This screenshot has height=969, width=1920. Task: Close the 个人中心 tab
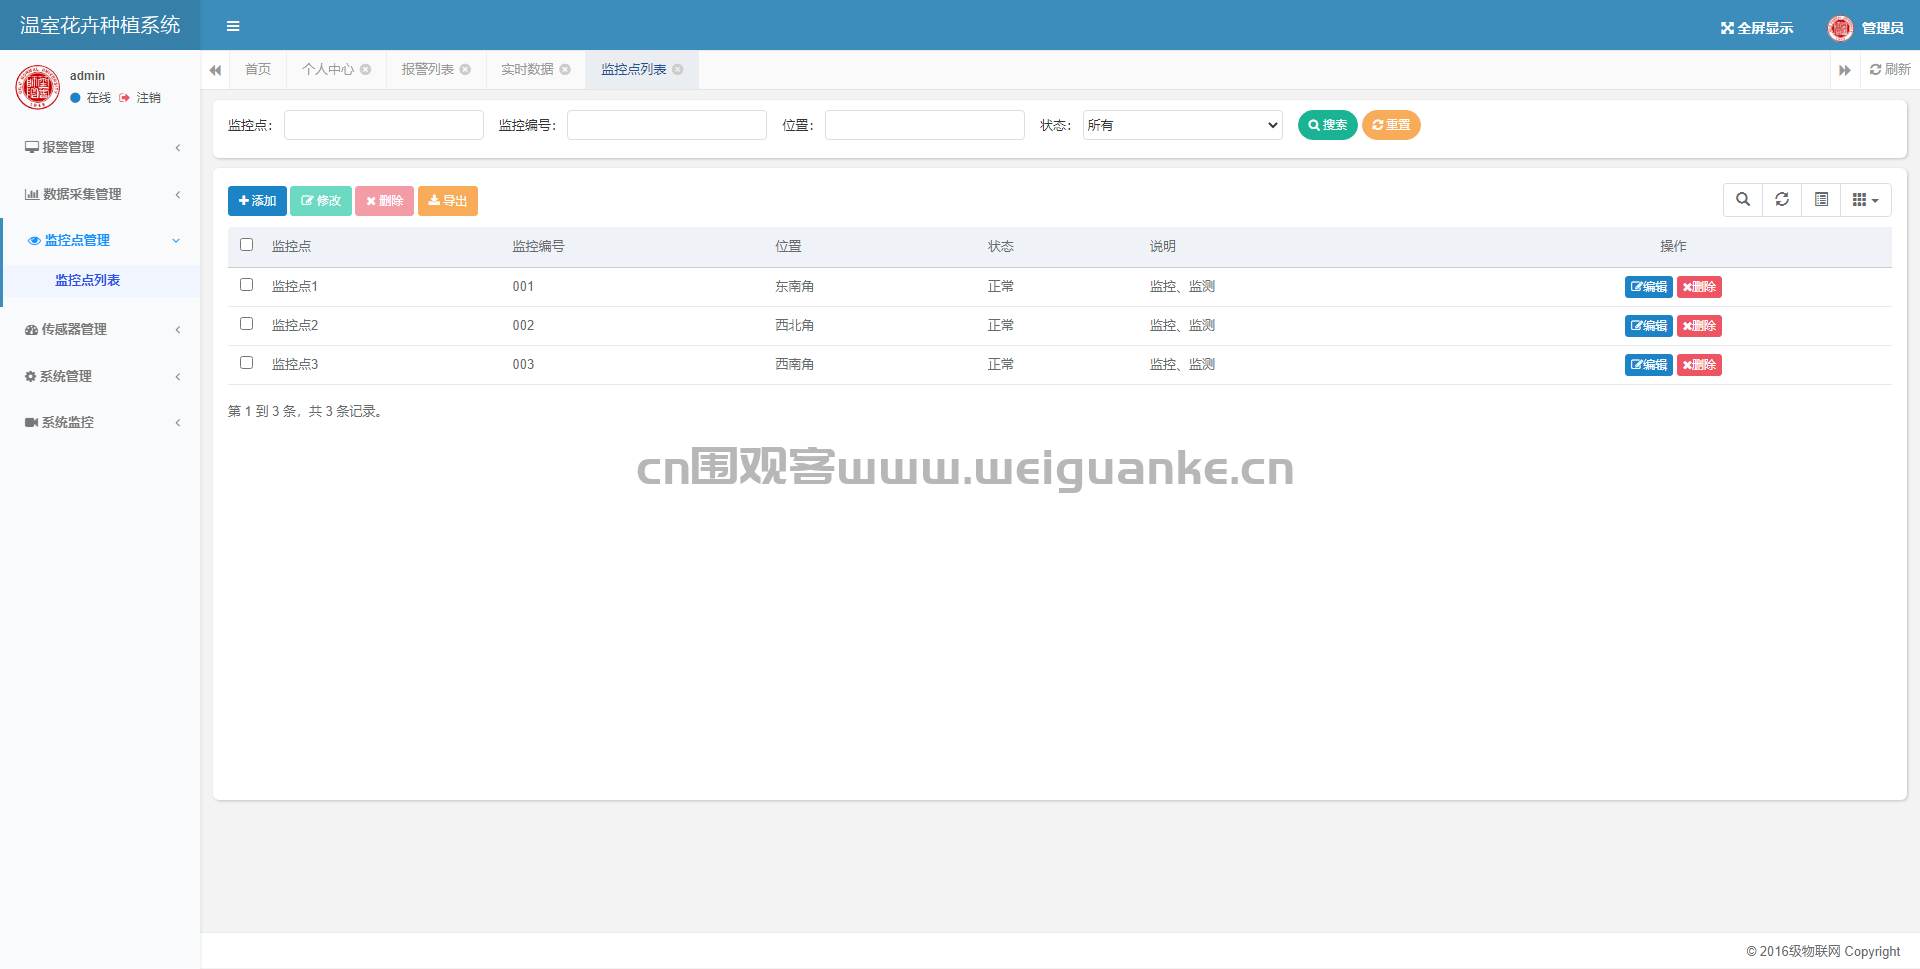(x=366, y=70)
